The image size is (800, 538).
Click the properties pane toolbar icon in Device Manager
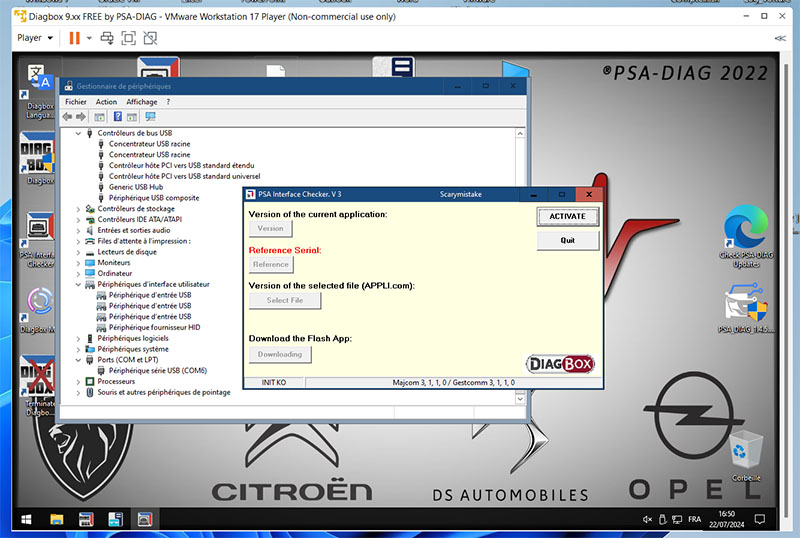point(132,117)
